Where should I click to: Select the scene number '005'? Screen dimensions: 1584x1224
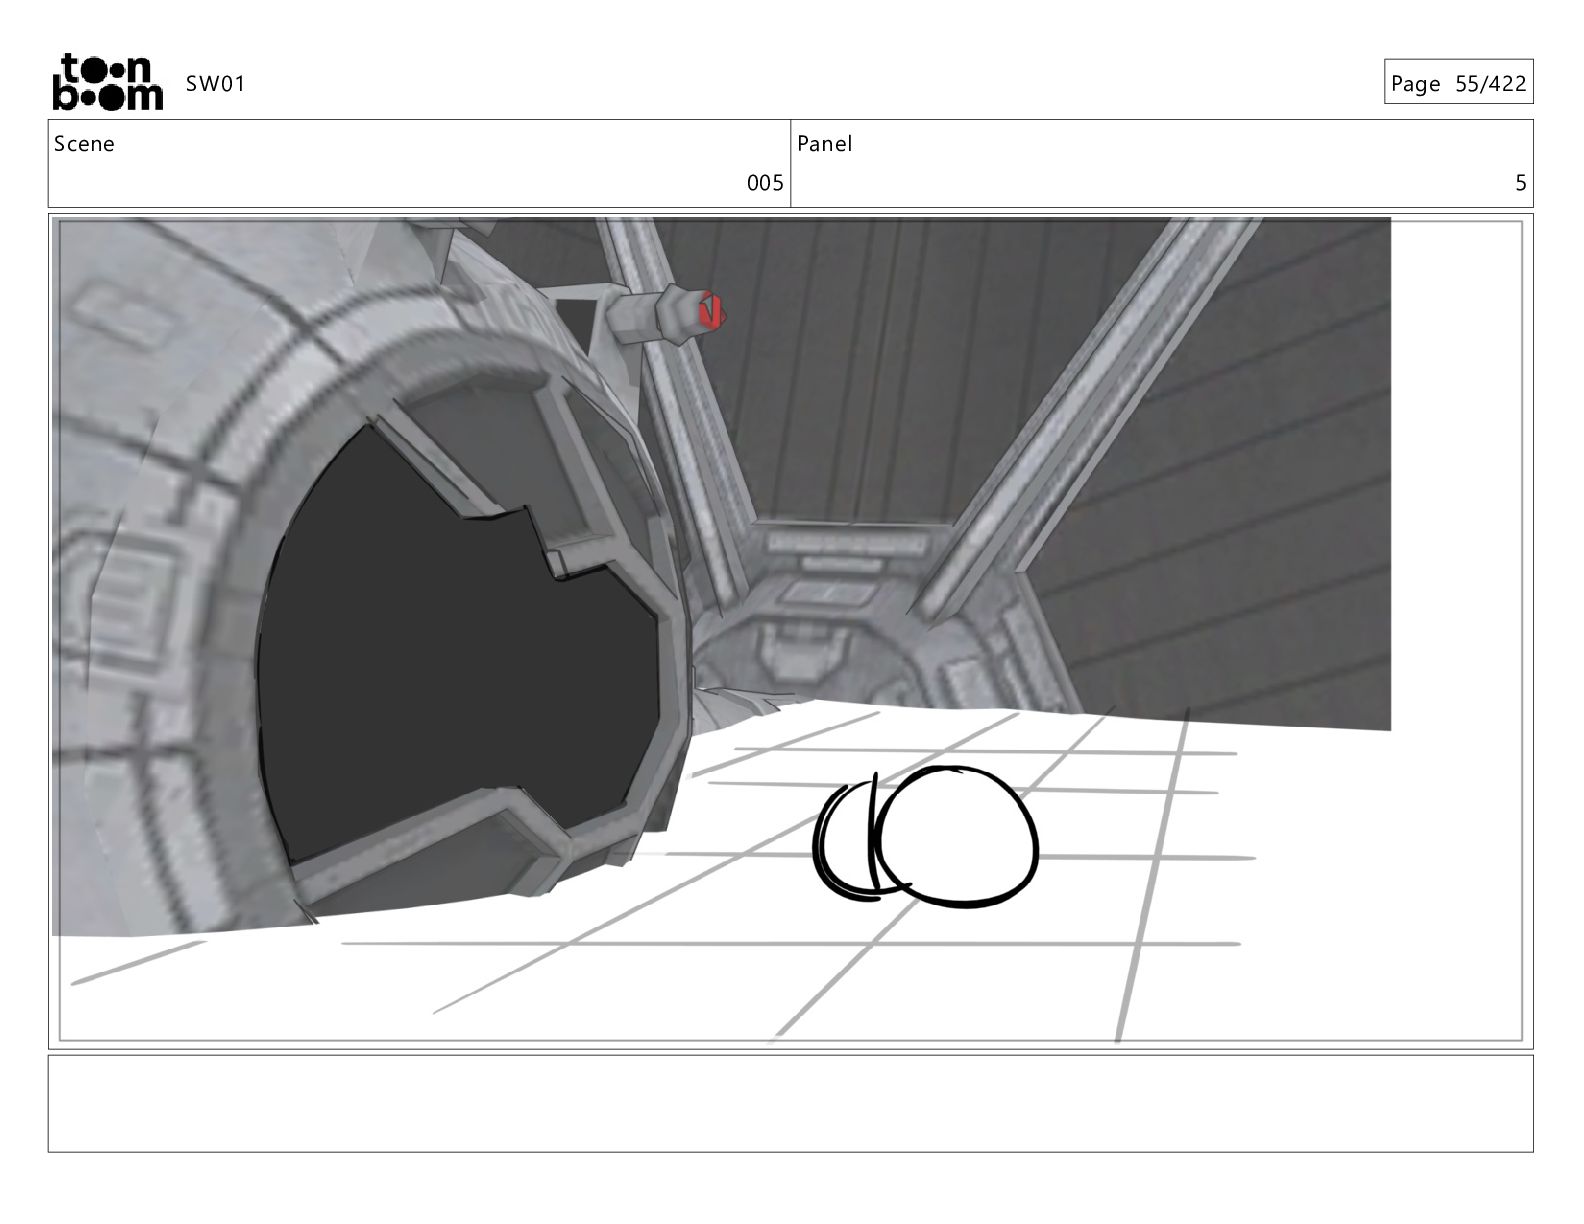tap(765, 183)
